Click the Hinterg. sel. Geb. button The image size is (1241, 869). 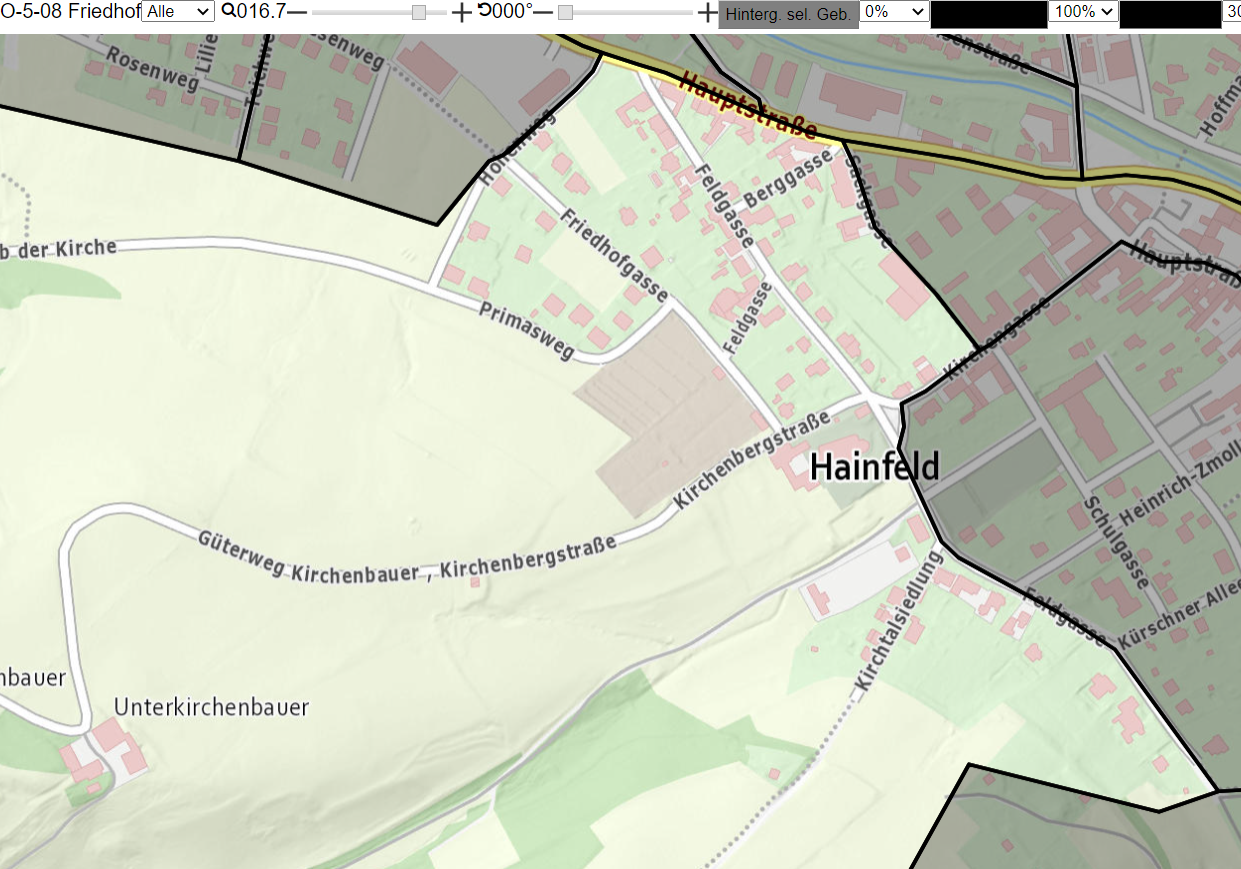point(789,14)
